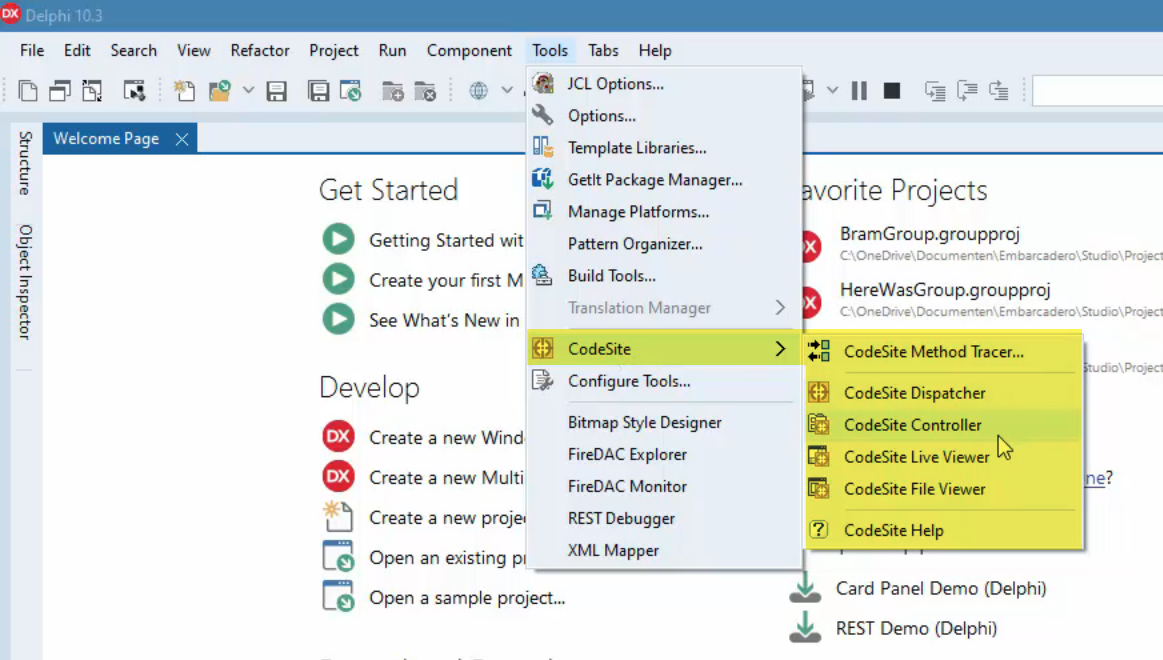The height and width of the screenshot is (660, 1163).
Task: Click the CodeSite File Viewer icon
Action: tap(819, 488)
